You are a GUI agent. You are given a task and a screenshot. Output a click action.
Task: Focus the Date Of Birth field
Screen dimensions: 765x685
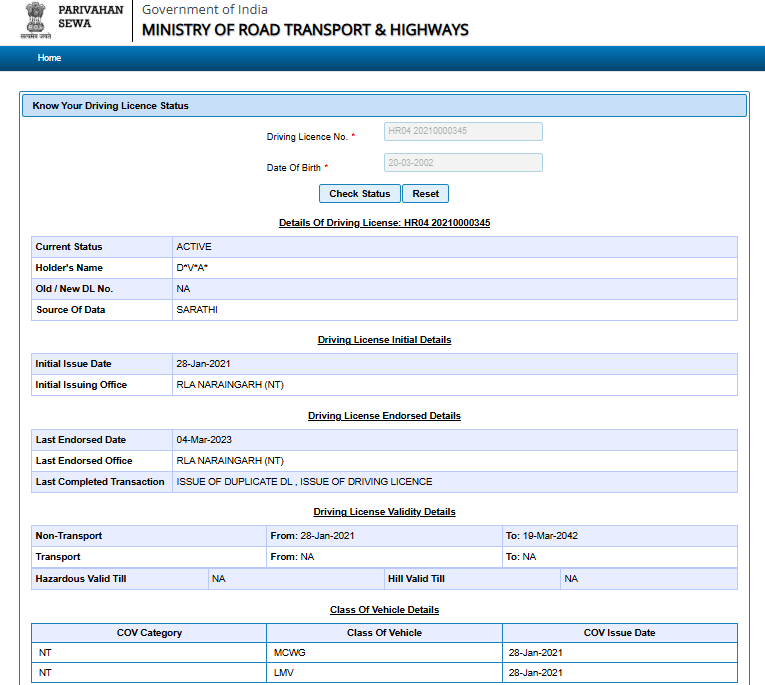coord(463,163)
